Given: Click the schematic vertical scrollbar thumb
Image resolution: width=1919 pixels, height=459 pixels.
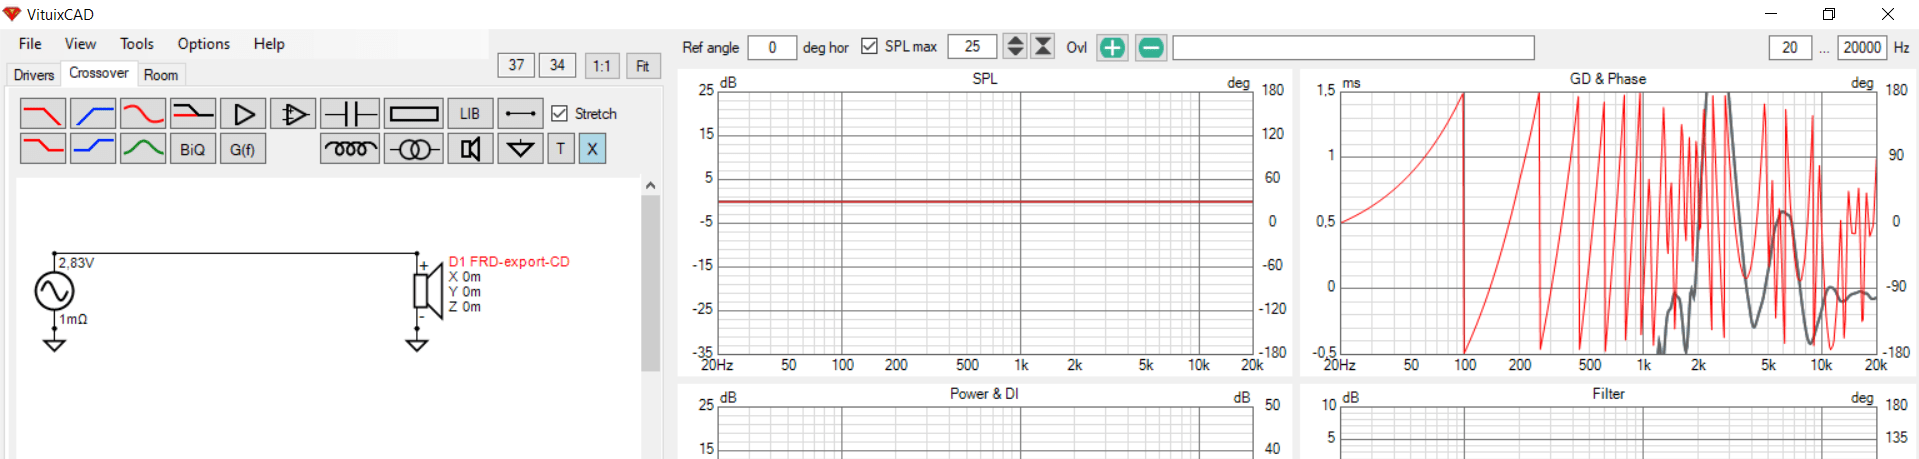Looking at the screenshot, I should tap(650, 284).
